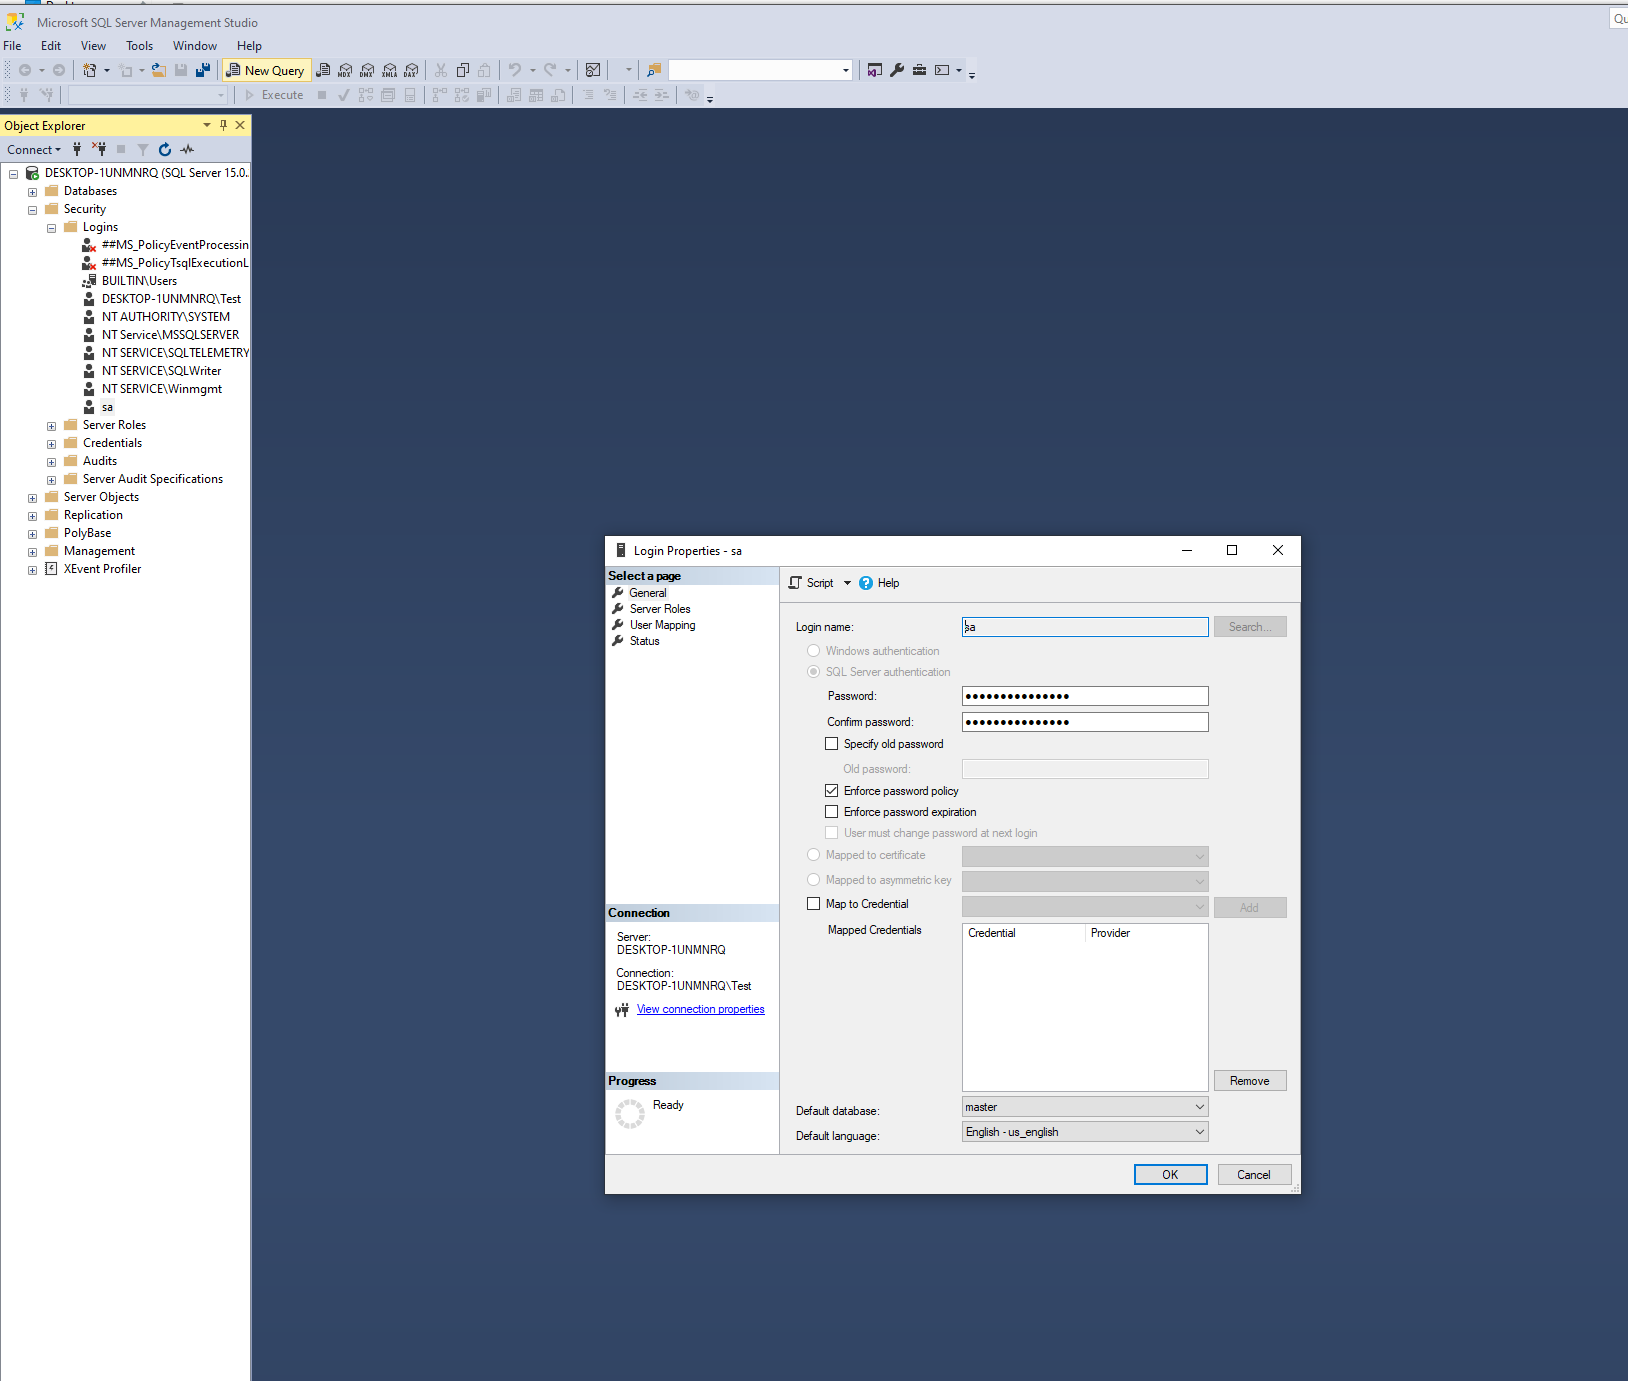Open the Connect dropdown in Object Explorer
This screenshot has height=1381, width=1628.
tap(34, 150)
